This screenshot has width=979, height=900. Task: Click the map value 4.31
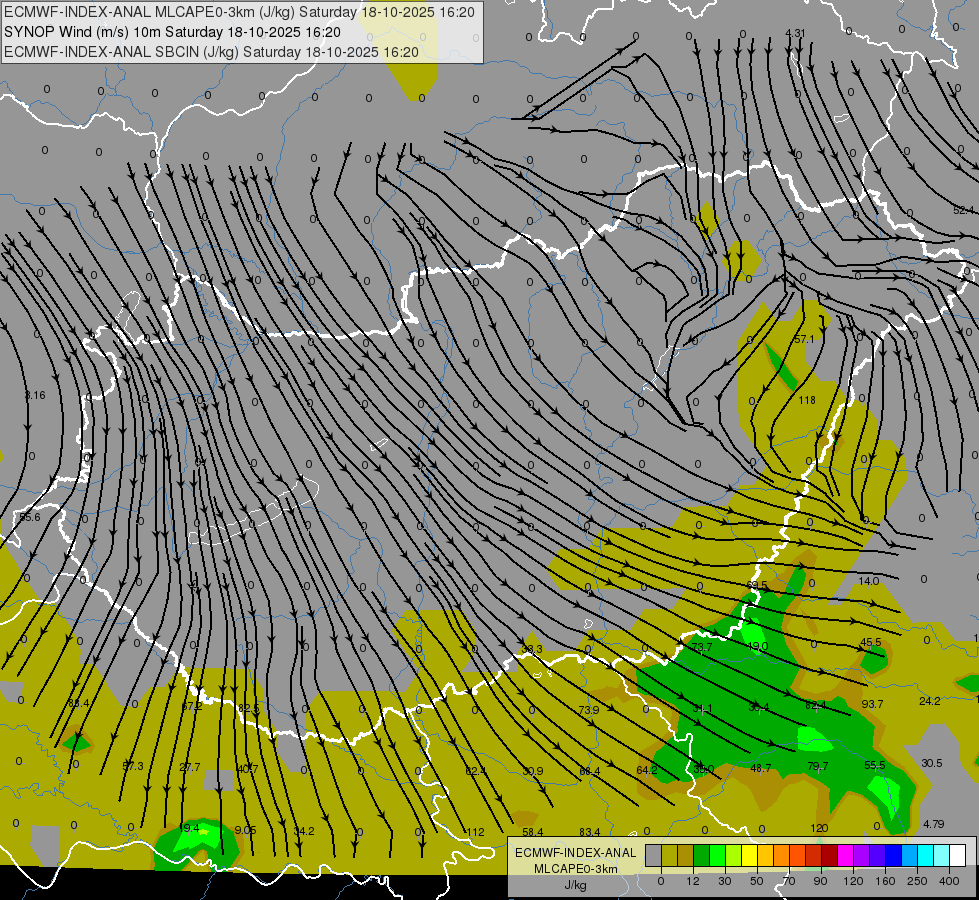795,33
